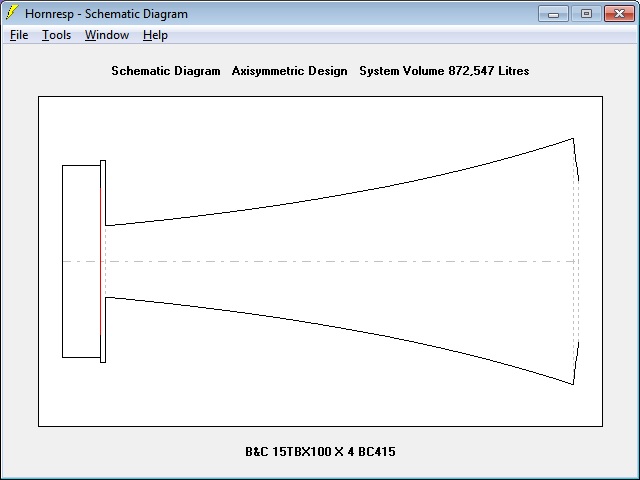Open the Window menu
Image resolution: width=640 pixels, height=480 pixels.
(x=107, y=35)
